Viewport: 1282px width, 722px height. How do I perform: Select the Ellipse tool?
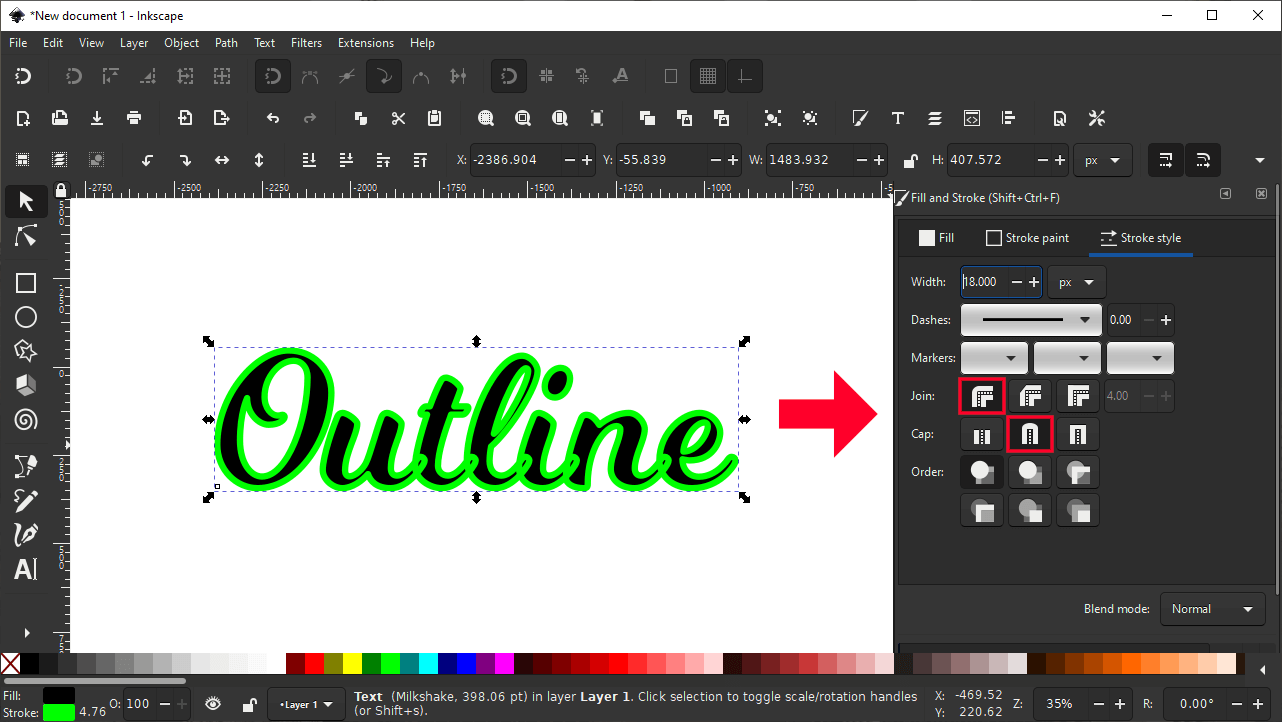pyautogui.click(x=26, y=317)
